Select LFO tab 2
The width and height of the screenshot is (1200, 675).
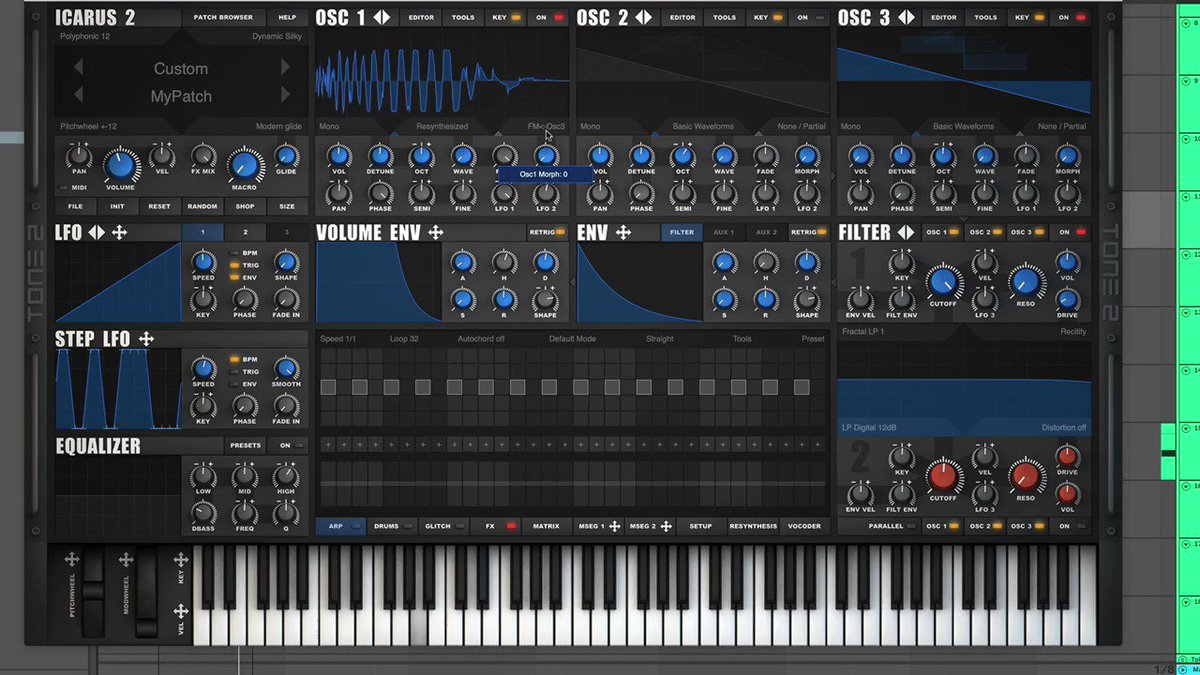(245, 232)
